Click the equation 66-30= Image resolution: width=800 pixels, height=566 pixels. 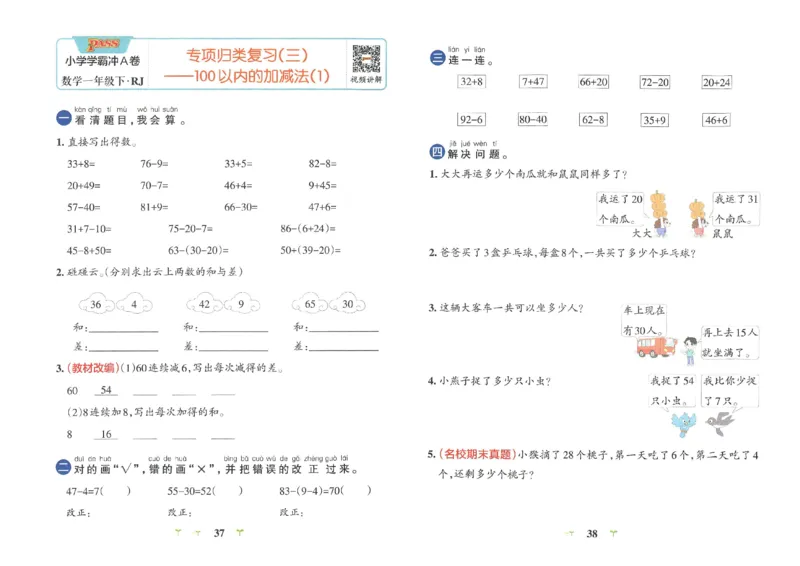(x=241, y=207)
